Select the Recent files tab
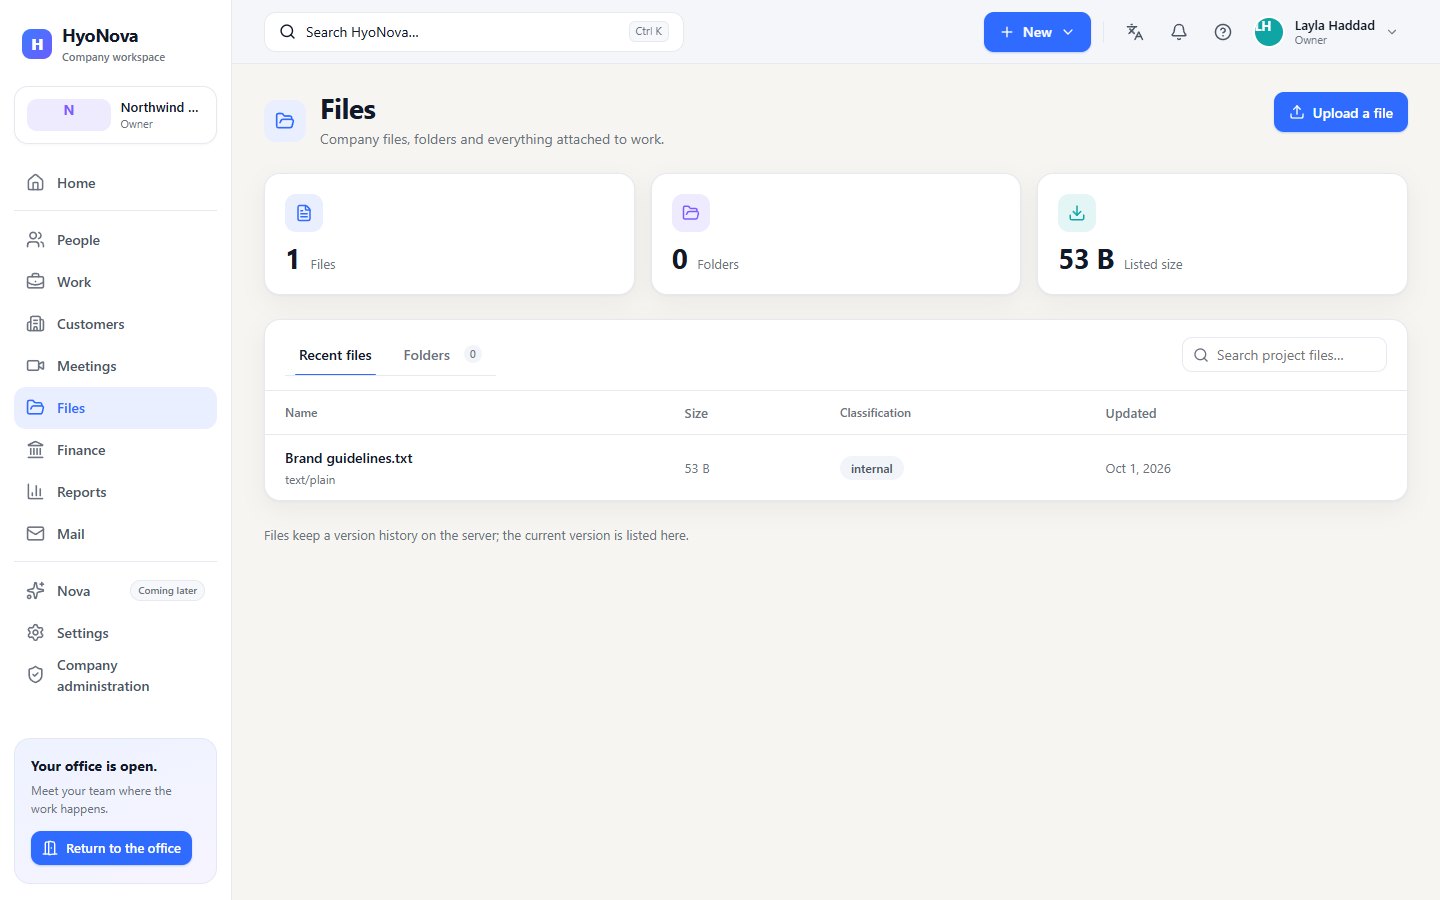This screenshot has width=1440, height=900. tap(335, 355)
